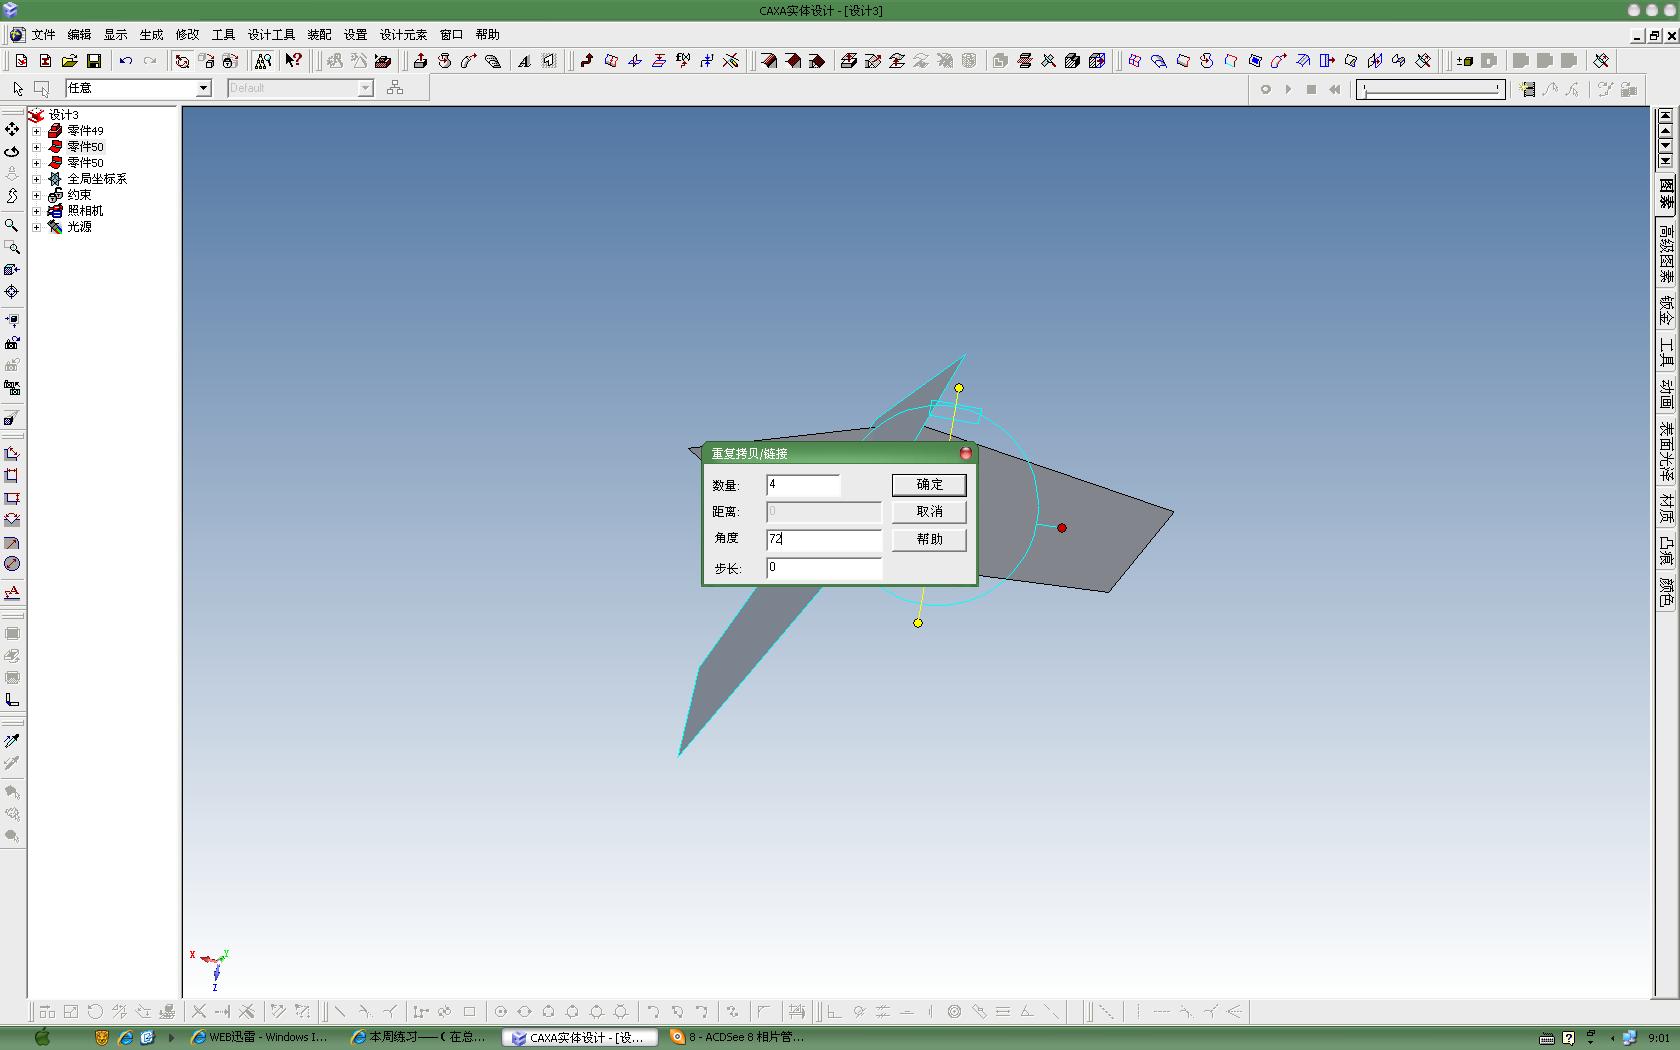Click the red handle on the triball circle

1062,528
